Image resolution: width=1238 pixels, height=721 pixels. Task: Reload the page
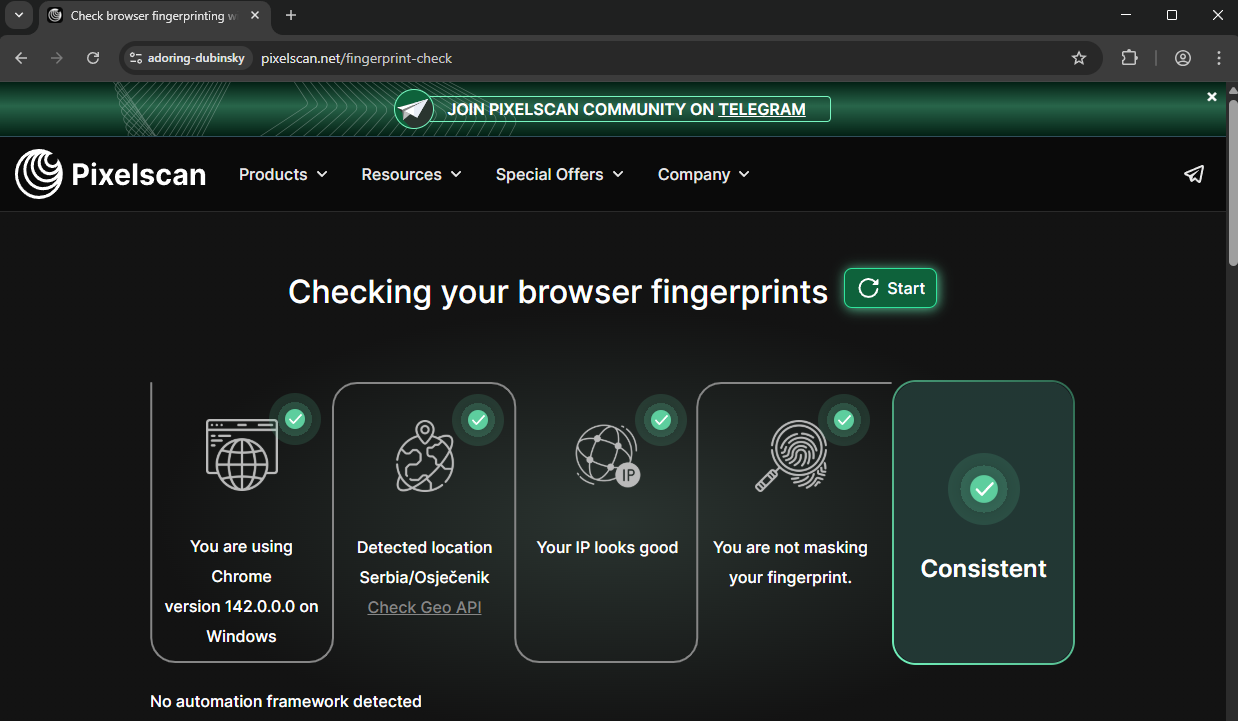click(93, 58)
